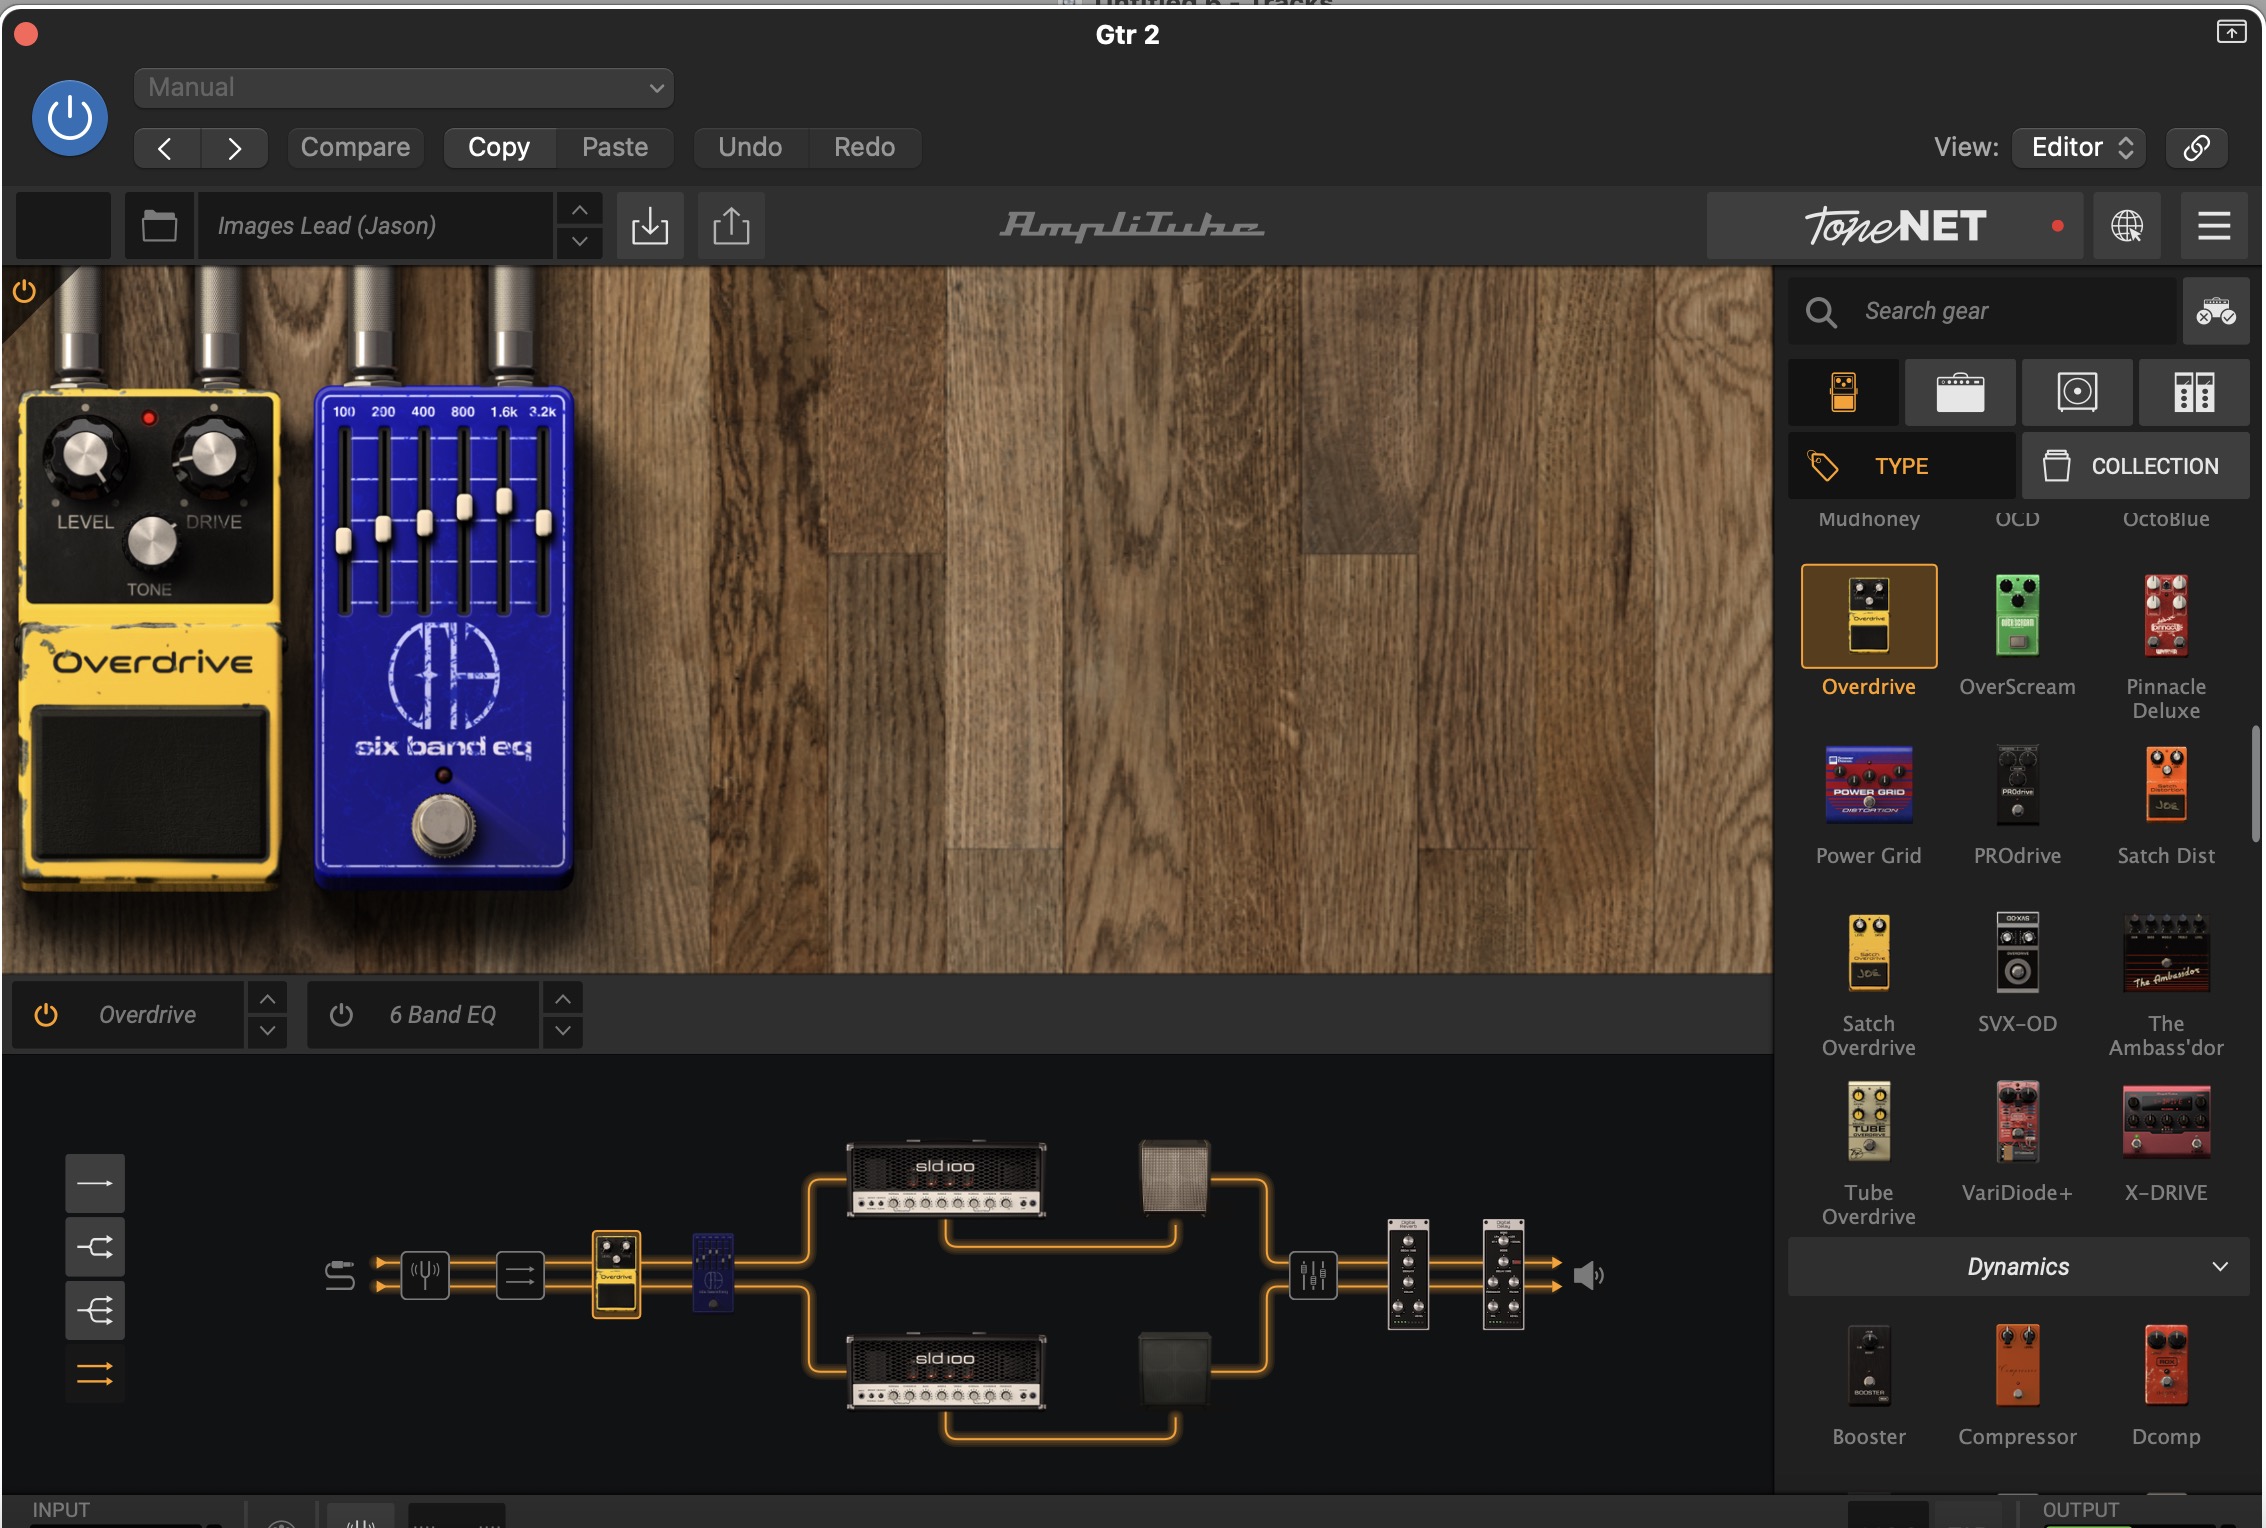Toggle the 6 Band EQ slot power button
The image size is (2266, 1528).
click(341, 1015)
